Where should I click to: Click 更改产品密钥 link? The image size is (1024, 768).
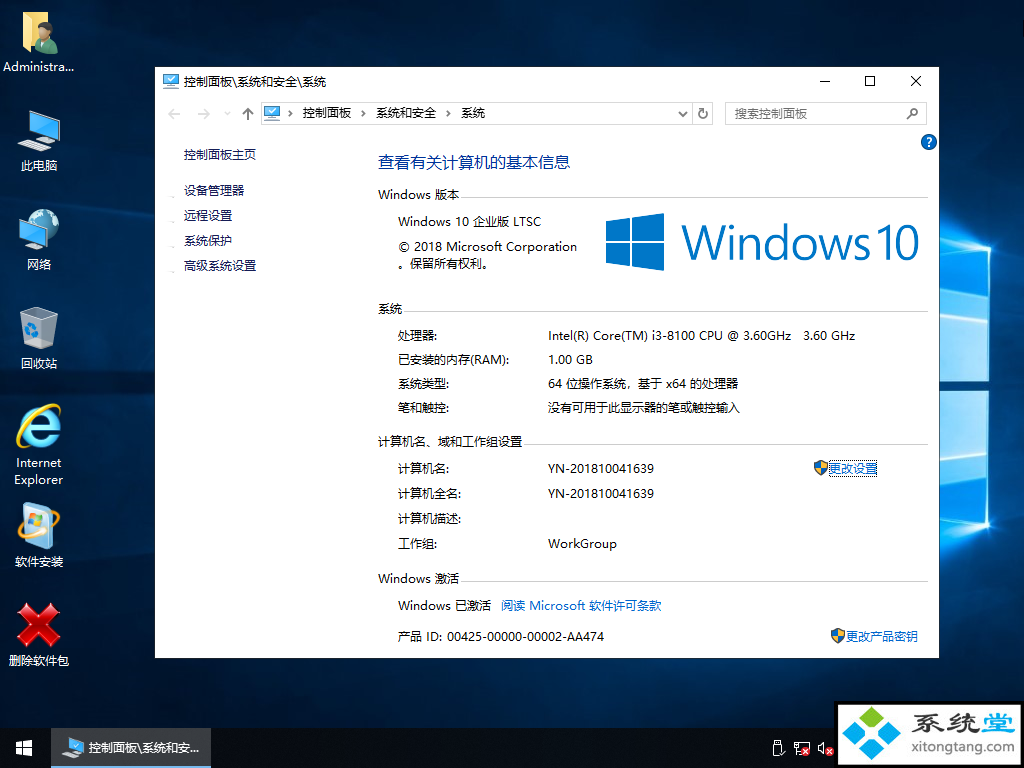coord(882,636)
